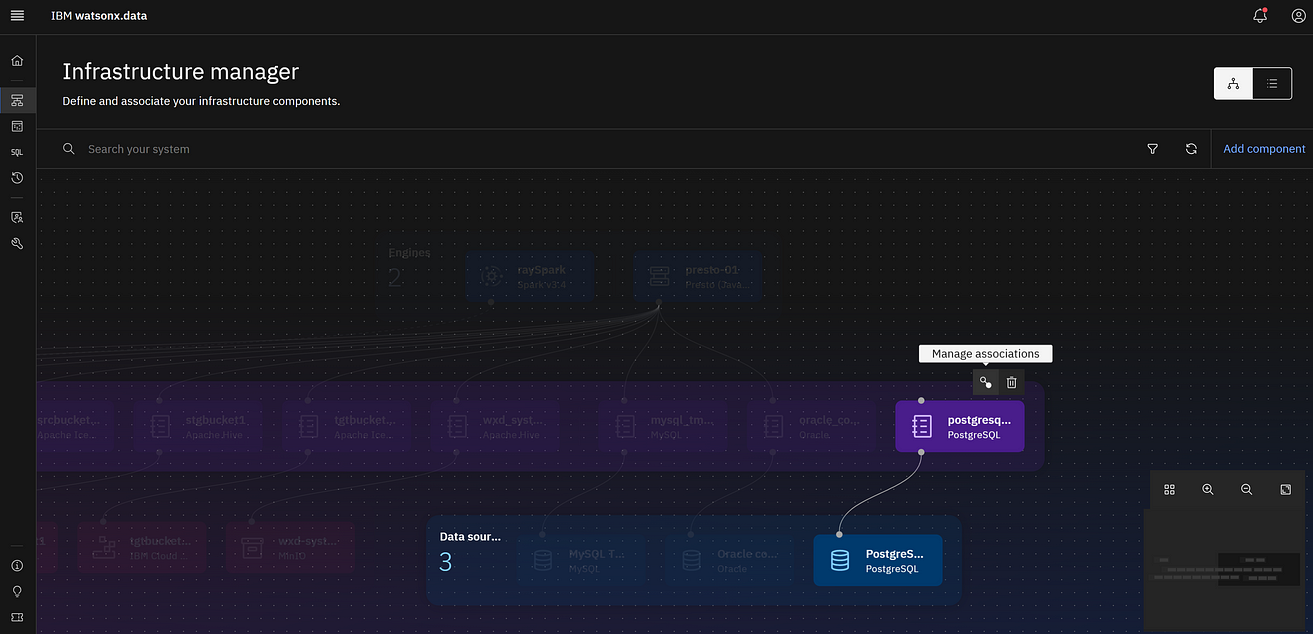
Task: Click the Data sources group label
Action: coord(470,536)
